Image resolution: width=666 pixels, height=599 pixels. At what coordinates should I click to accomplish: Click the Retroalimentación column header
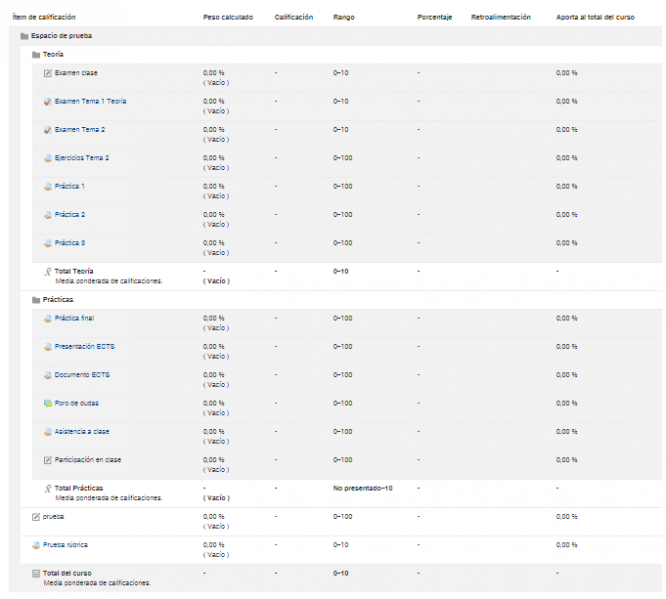click(501, 17)
